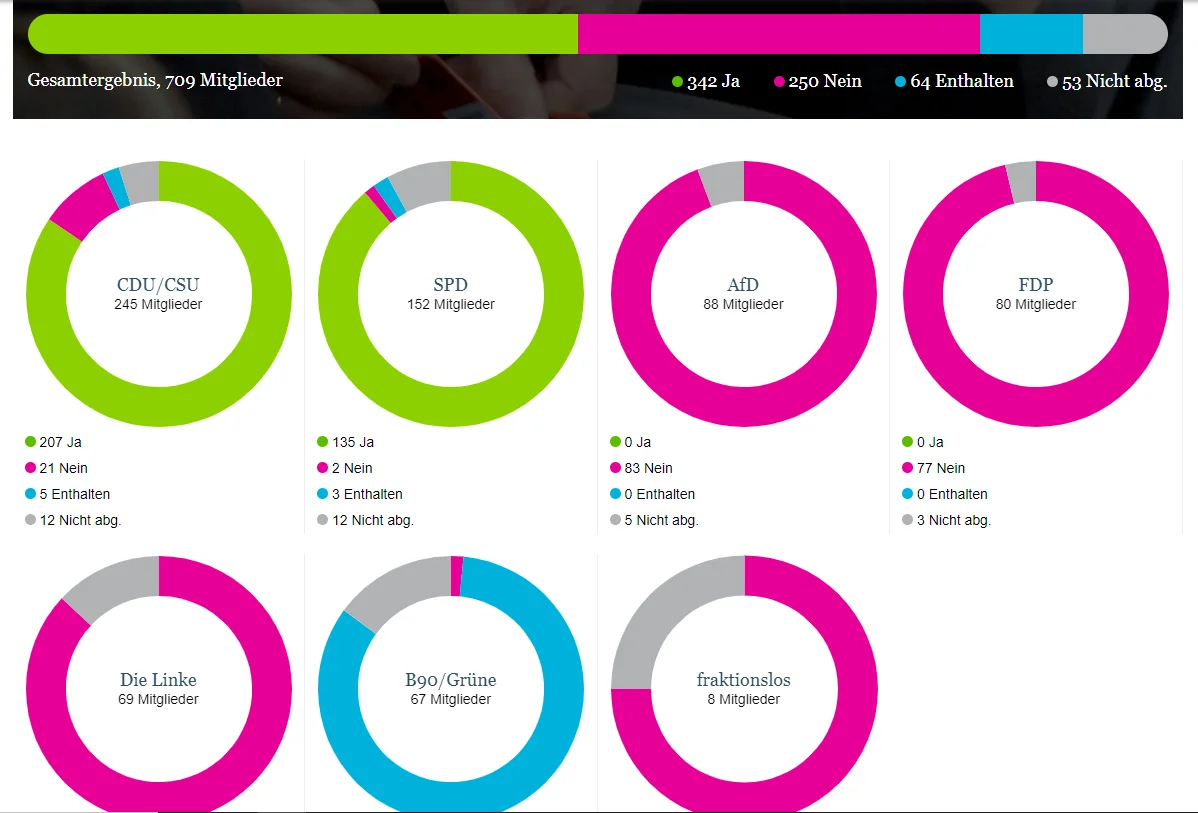1198x813 pixels.
Task: Select the '342 Ja' legend entry
Action: coord(706,82)
